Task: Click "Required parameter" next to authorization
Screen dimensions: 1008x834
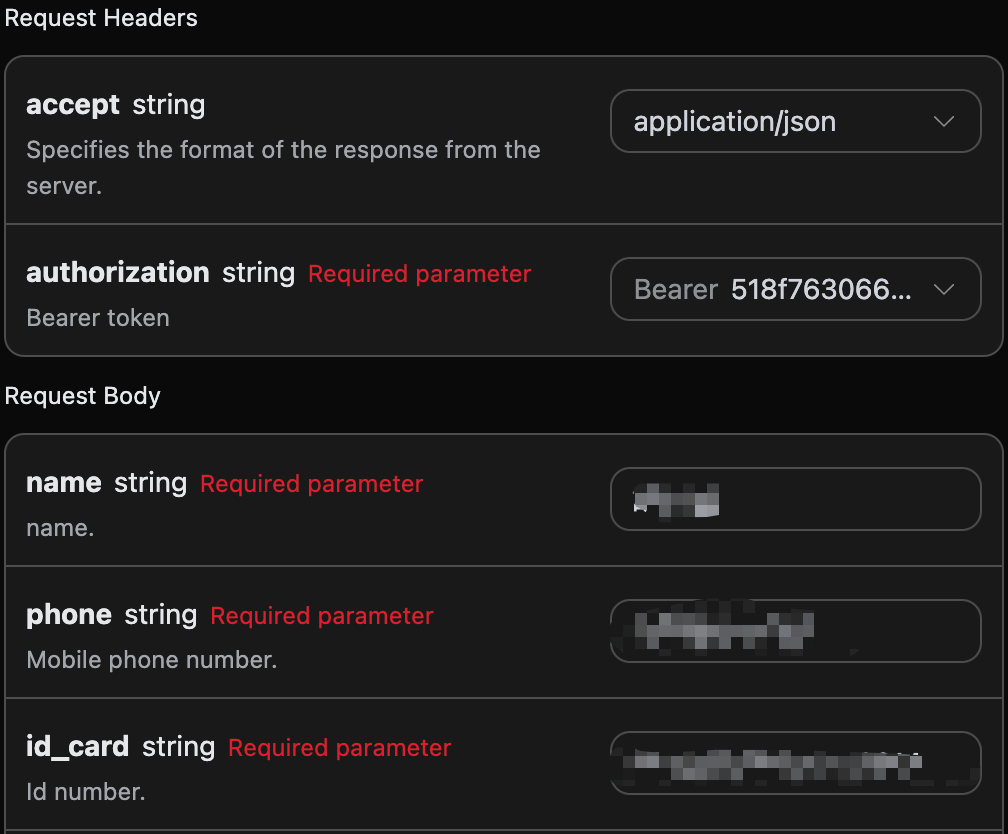Action: (x=419, y=274)
